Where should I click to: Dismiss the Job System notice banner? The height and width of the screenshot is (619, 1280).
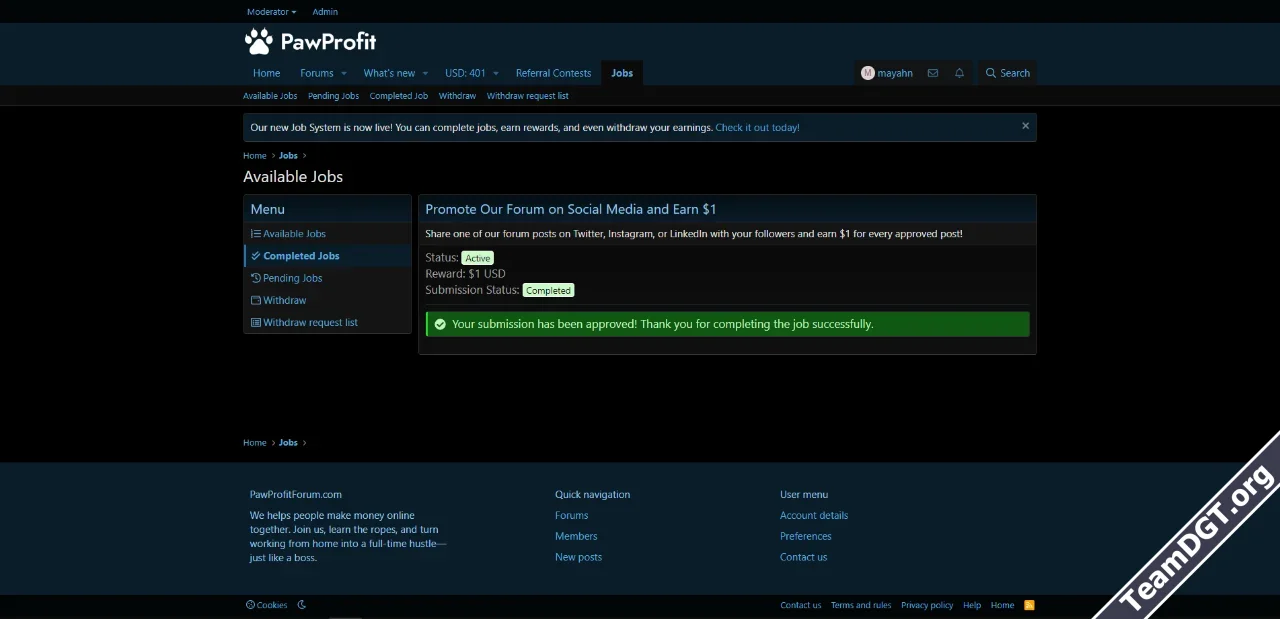pos(1025,126)
